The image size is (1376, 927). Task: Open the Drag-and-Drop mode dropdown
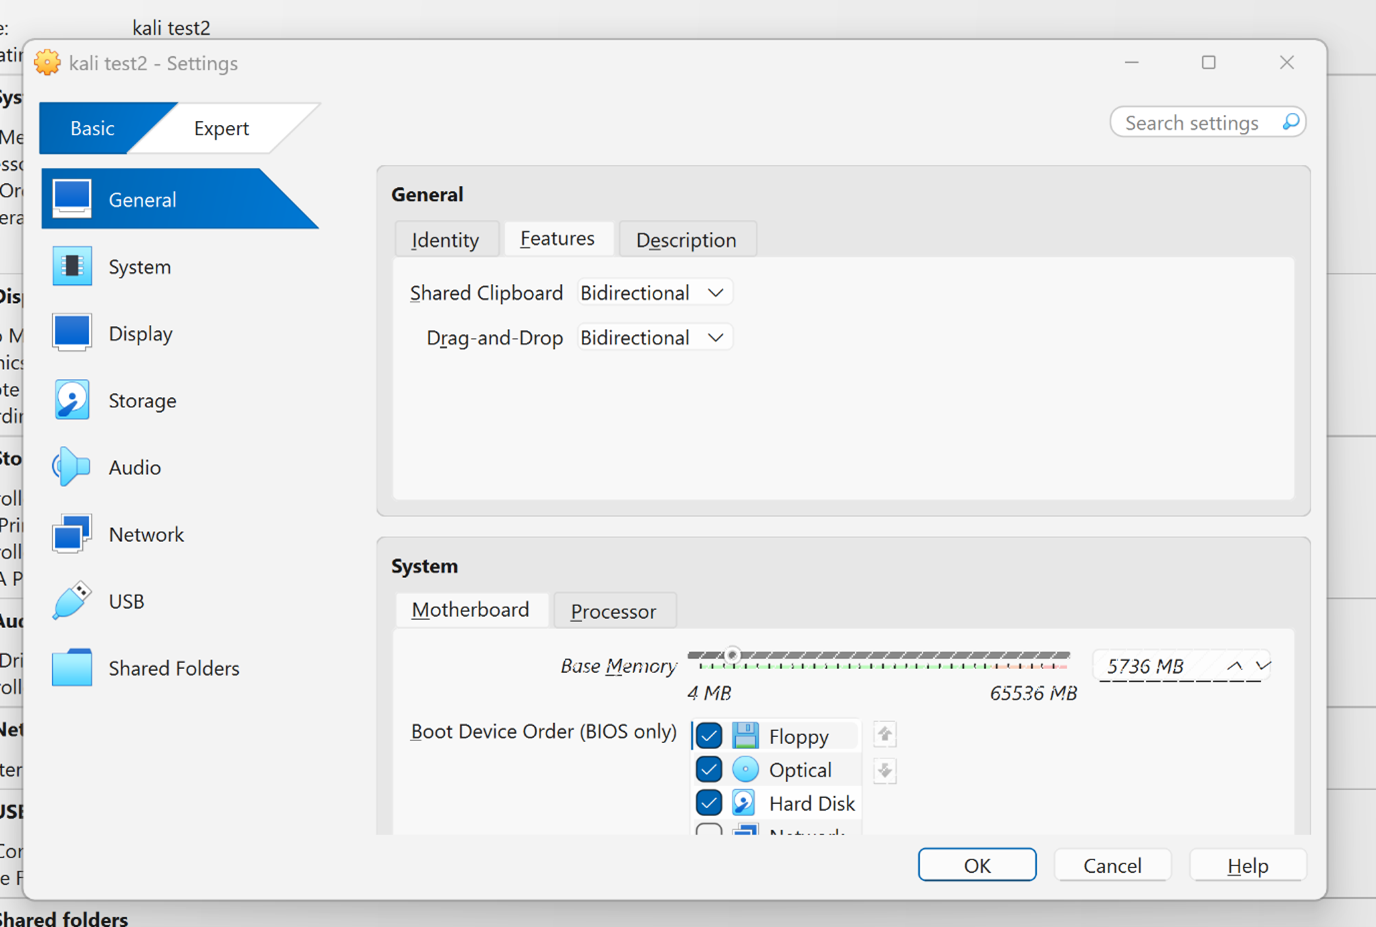pos(654,338)
